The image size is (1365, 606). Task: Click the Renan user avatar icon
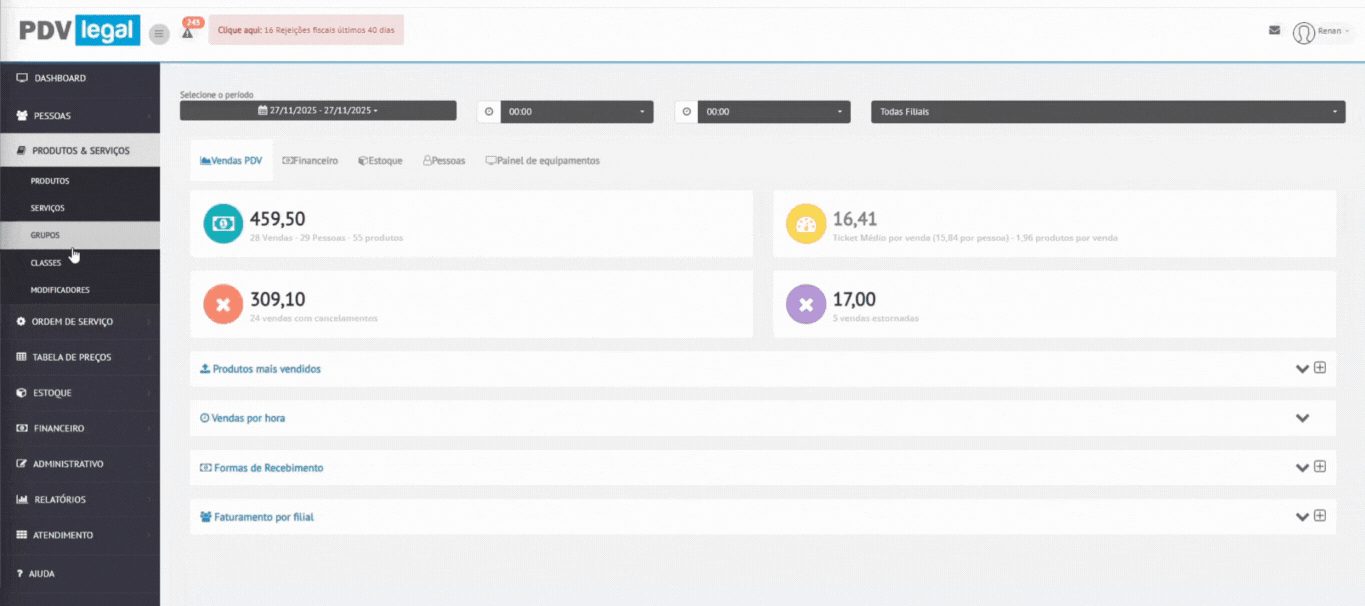coord(1303,32)
